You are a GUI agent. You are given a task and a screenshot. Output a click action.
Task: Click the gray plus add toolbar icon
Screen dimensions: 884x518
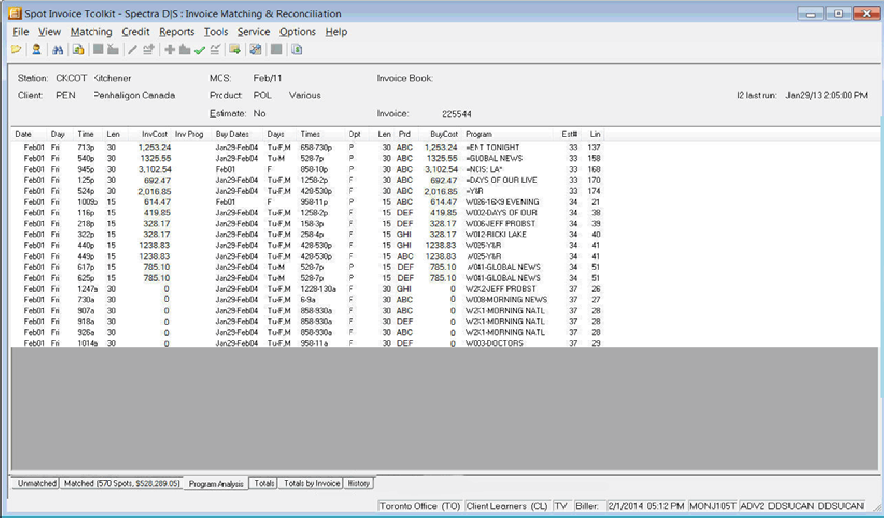point(169,50)
